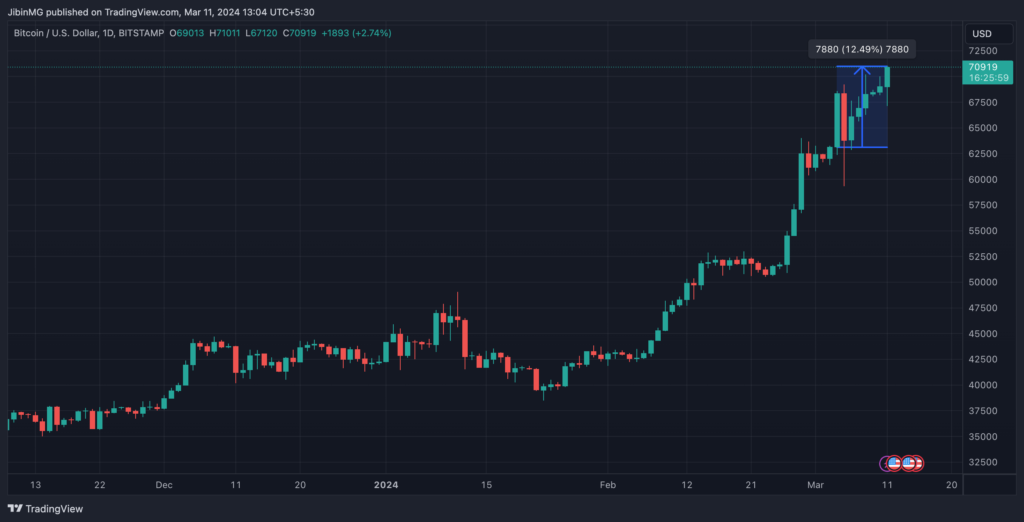
Task: Click the Feb label on date axis
Action: tap(608, 485)
